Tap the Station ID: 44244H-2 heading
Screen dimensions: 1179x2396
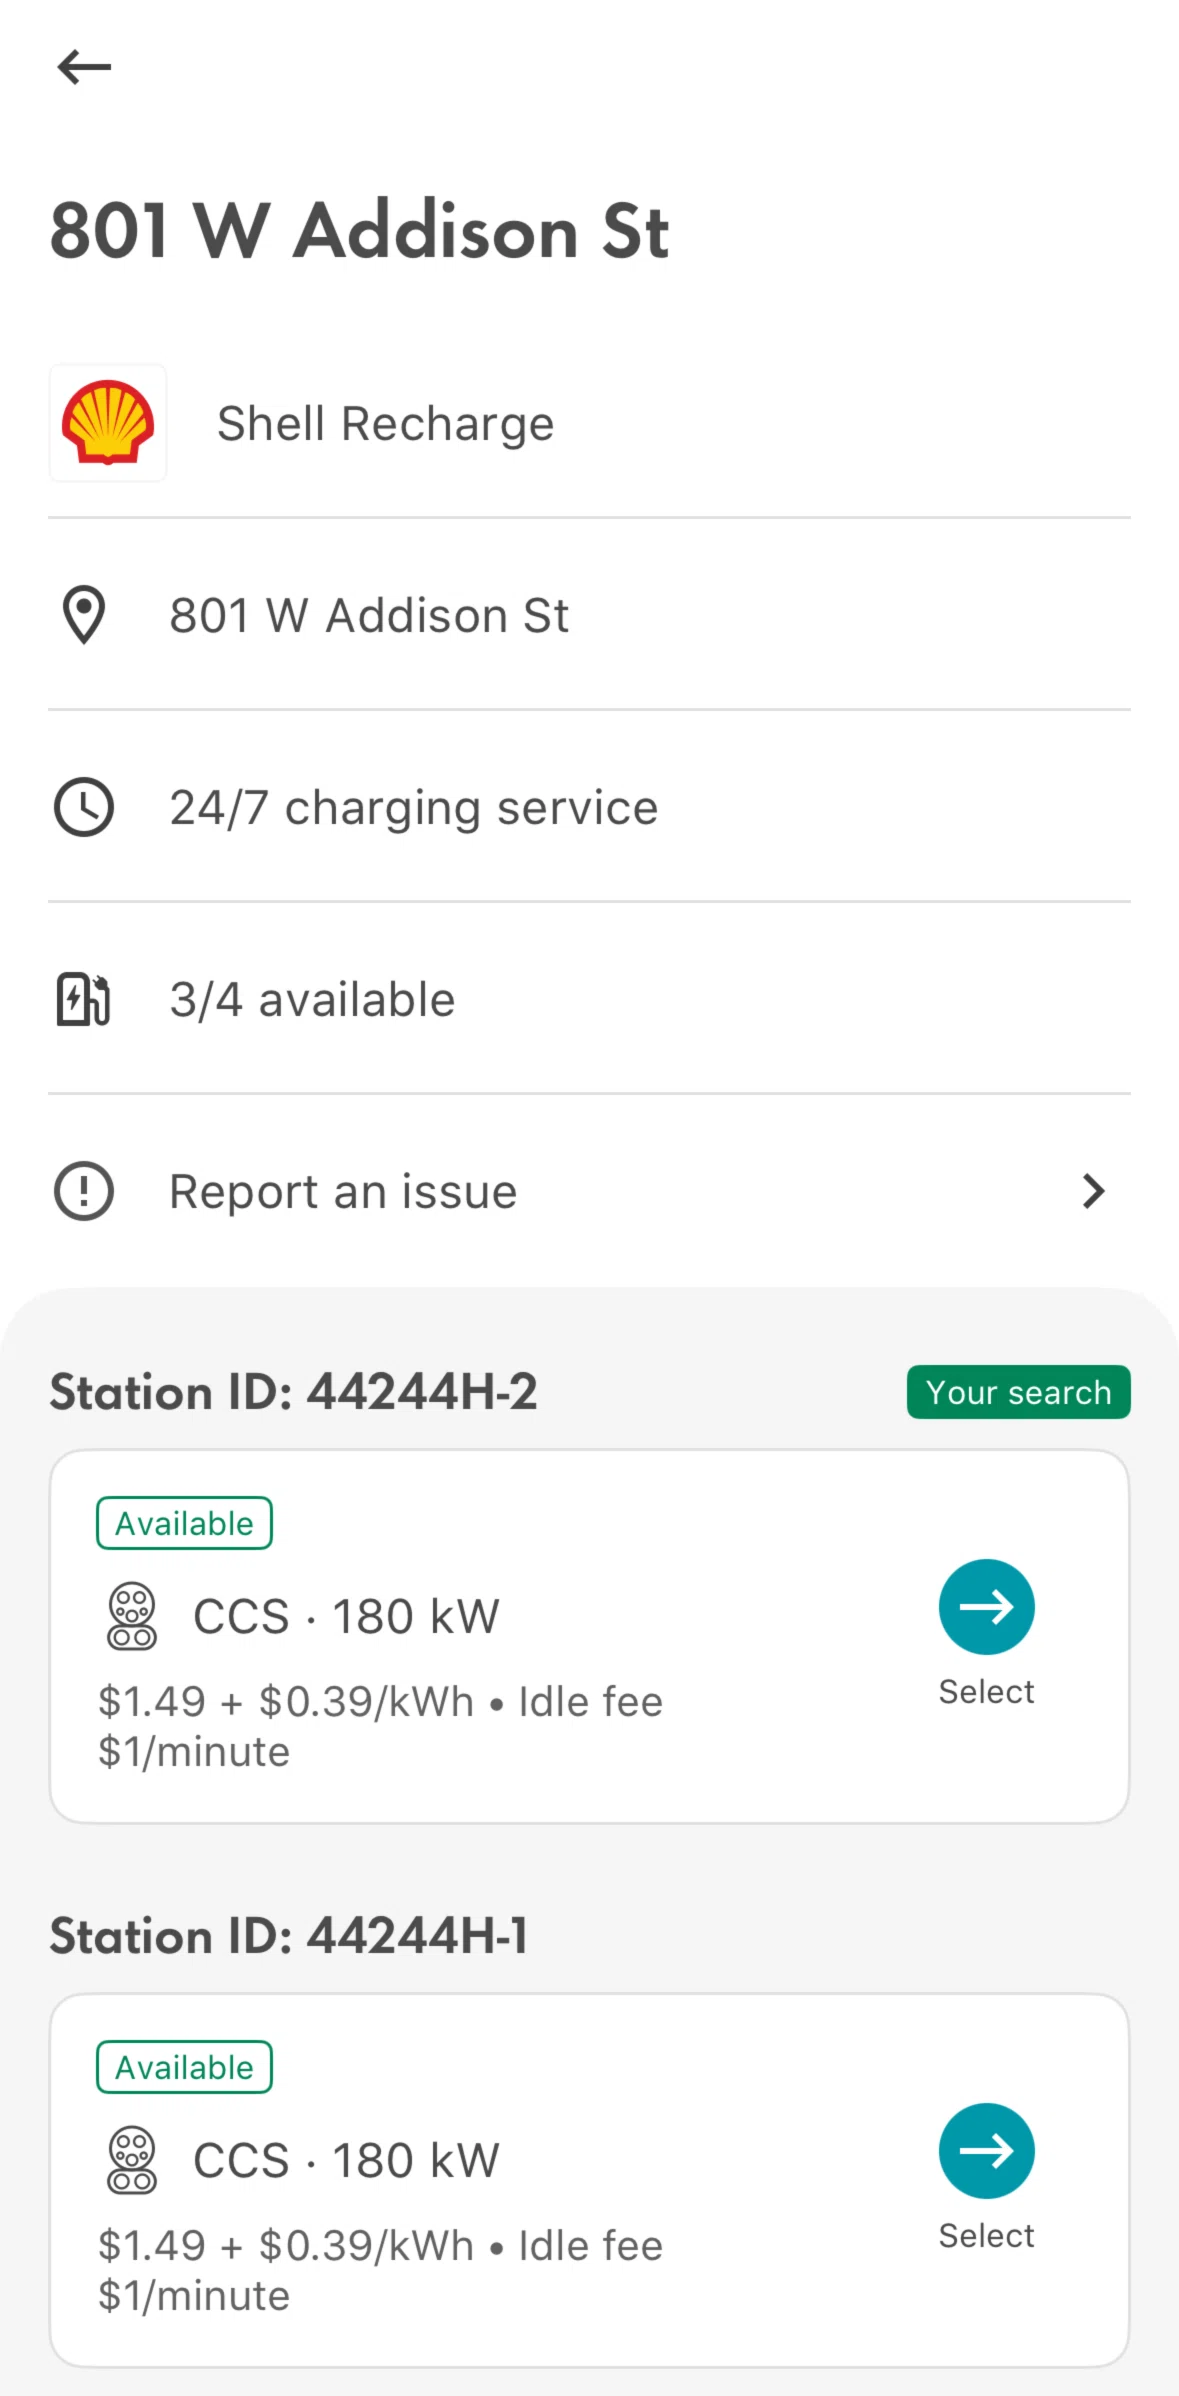tap(294, 1391)
